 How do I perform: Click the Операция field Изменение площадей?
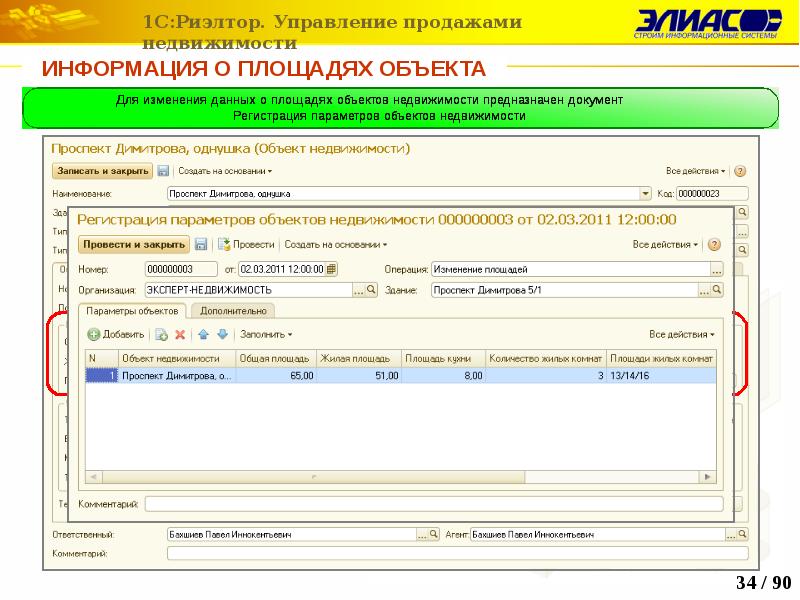pos(571,269)
